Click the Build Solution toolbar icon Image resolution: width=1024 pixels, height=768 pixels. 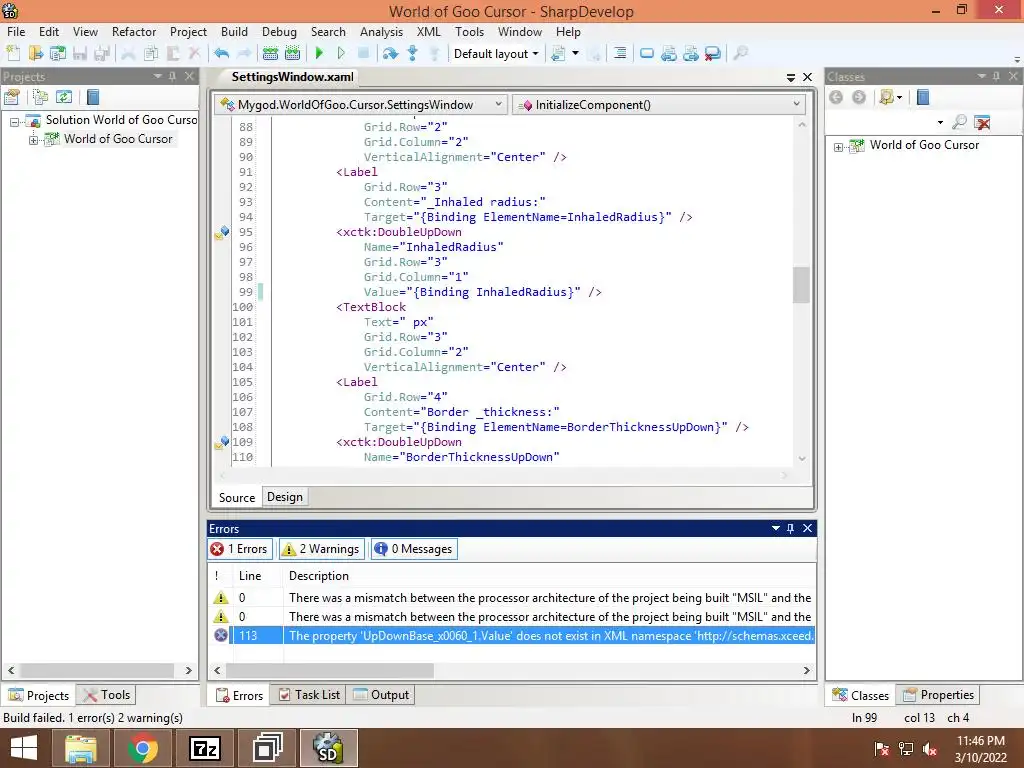click(x=270, y=54)
